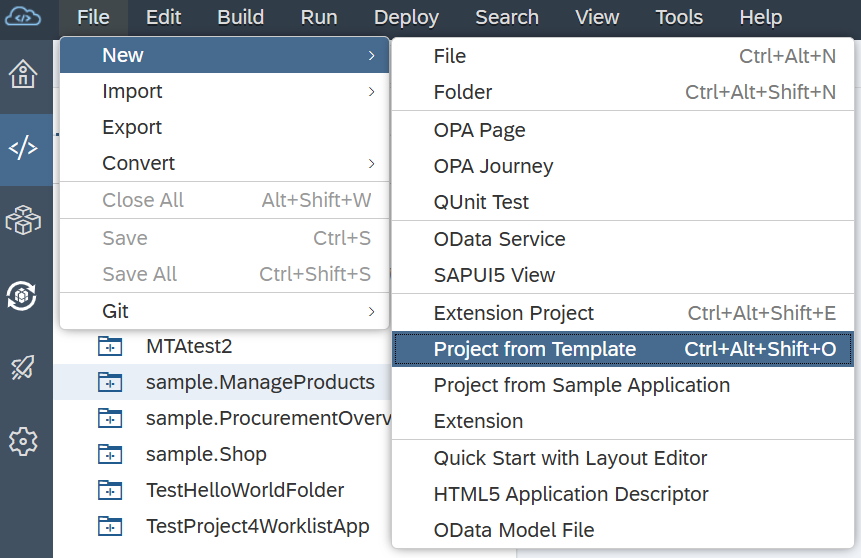861x558 pixels.
Task: Select the TestHelloWorldFolder project
Action: click(x=245, y=490)
